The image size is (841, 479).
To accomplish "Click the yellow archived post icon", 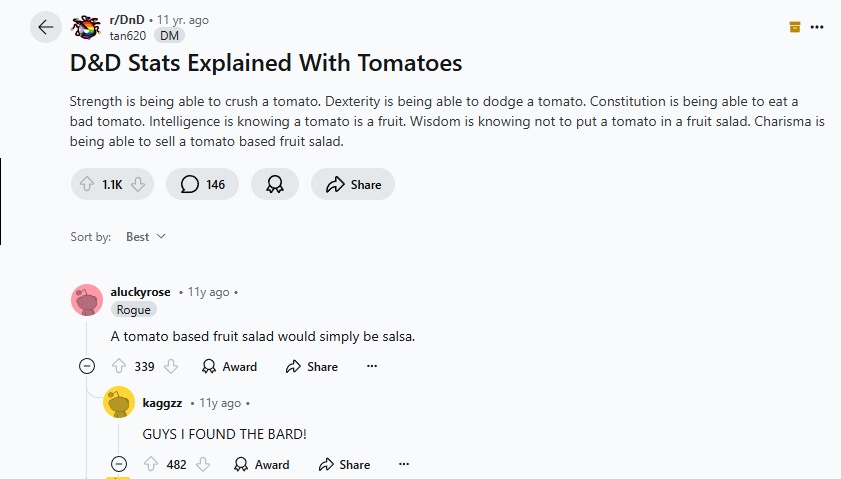I will click(795, 27).
